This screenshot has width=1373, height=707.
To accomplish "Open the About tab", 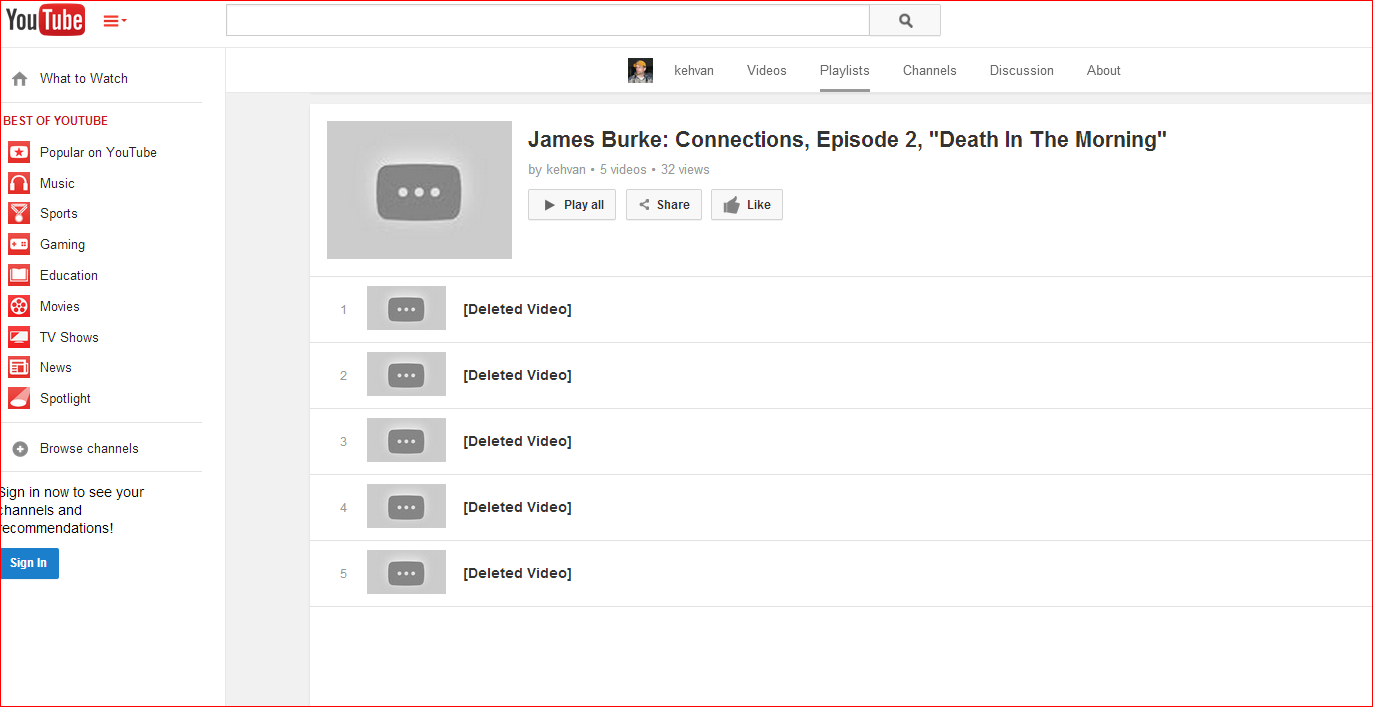I will pyautogui.click(x=1104, y=70).
